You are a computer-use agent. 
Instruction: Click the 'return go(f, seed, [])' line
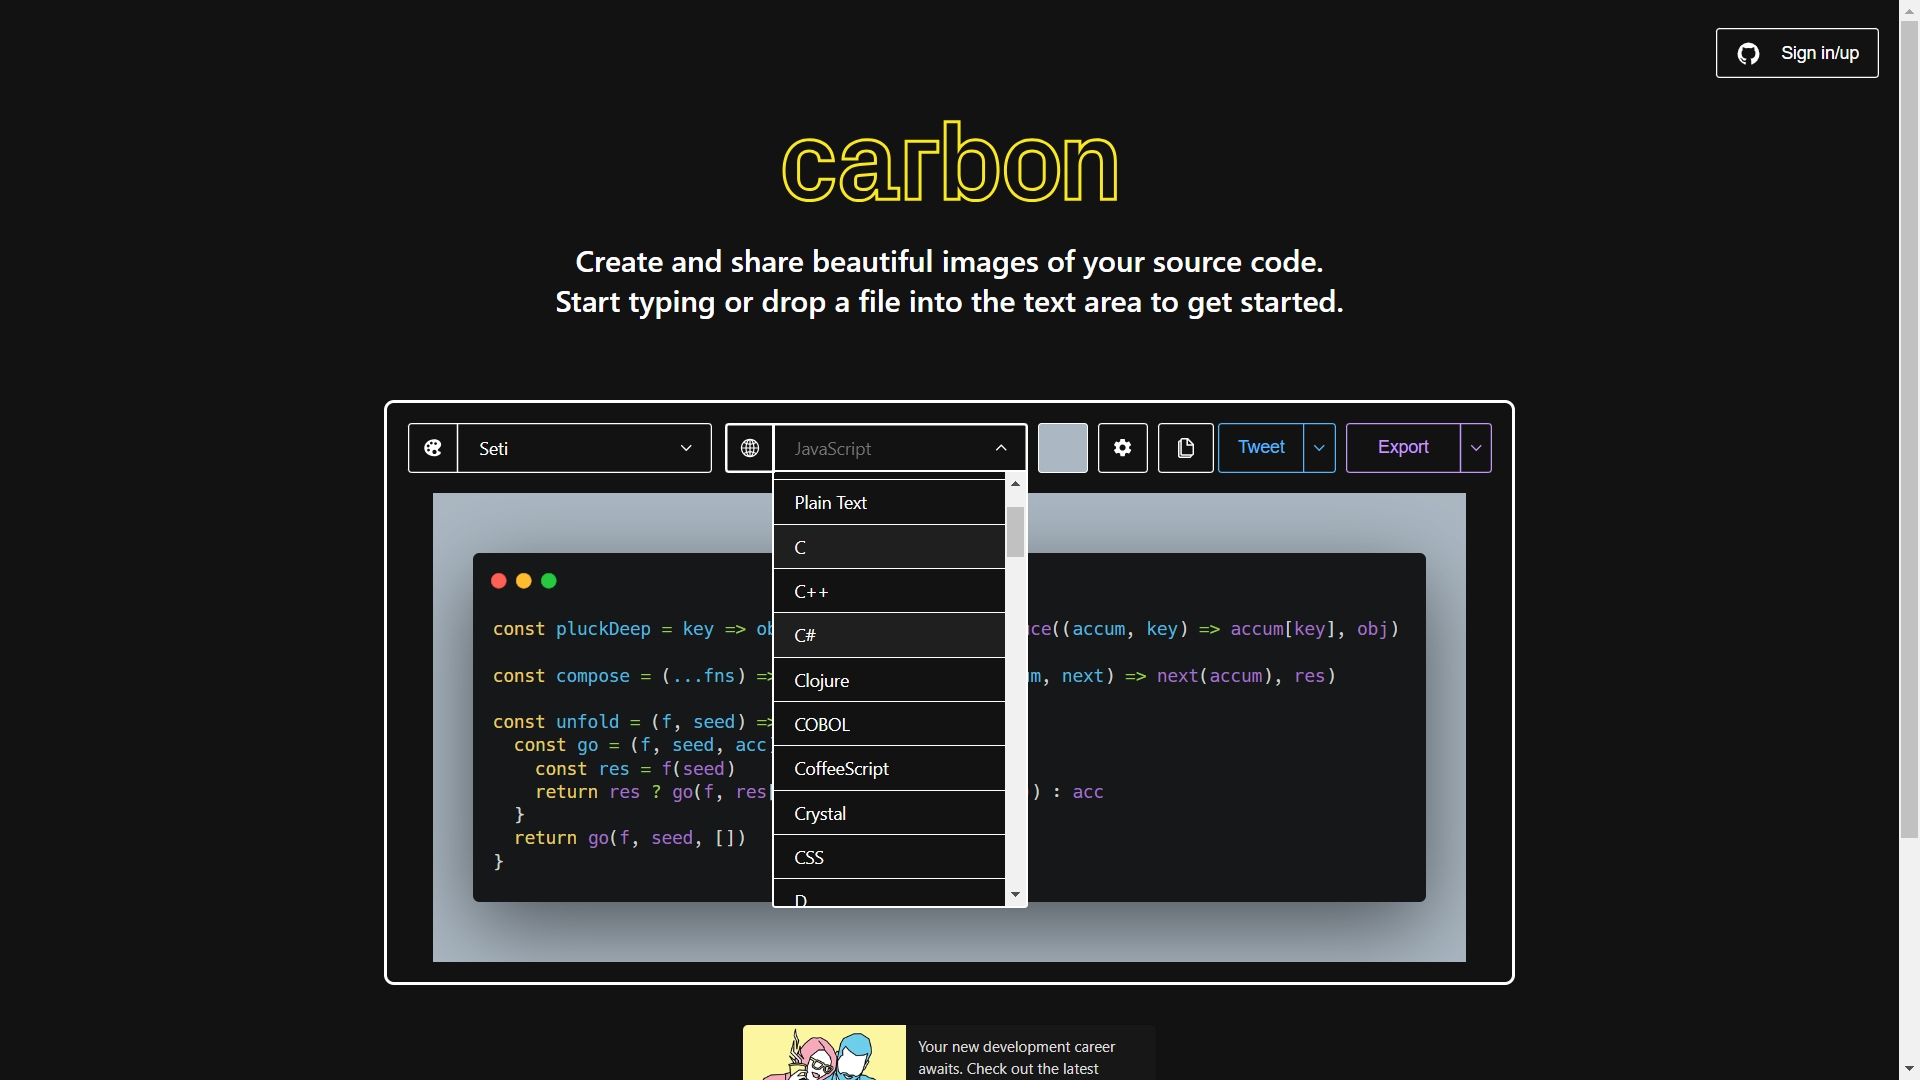click(x=630, y=838)
